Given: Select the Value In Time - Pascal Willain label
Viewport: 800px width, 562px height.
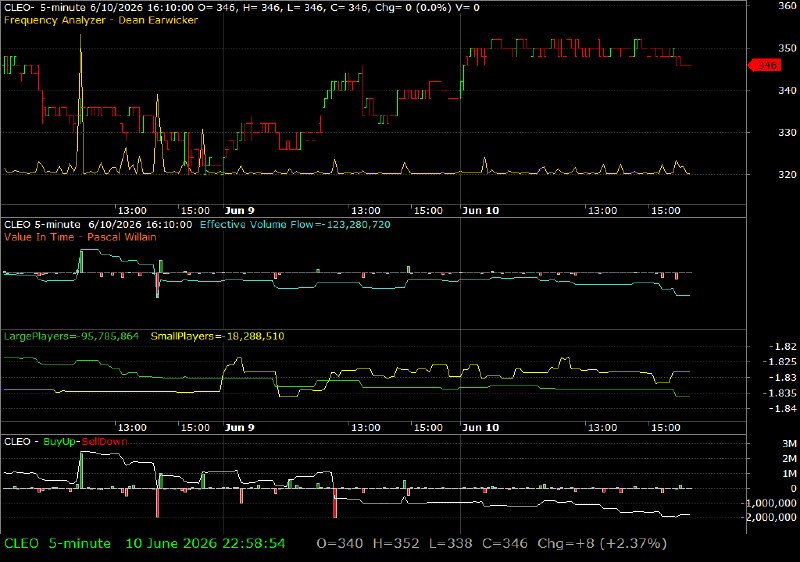Looking at the screenshot, I should (80, 237).
